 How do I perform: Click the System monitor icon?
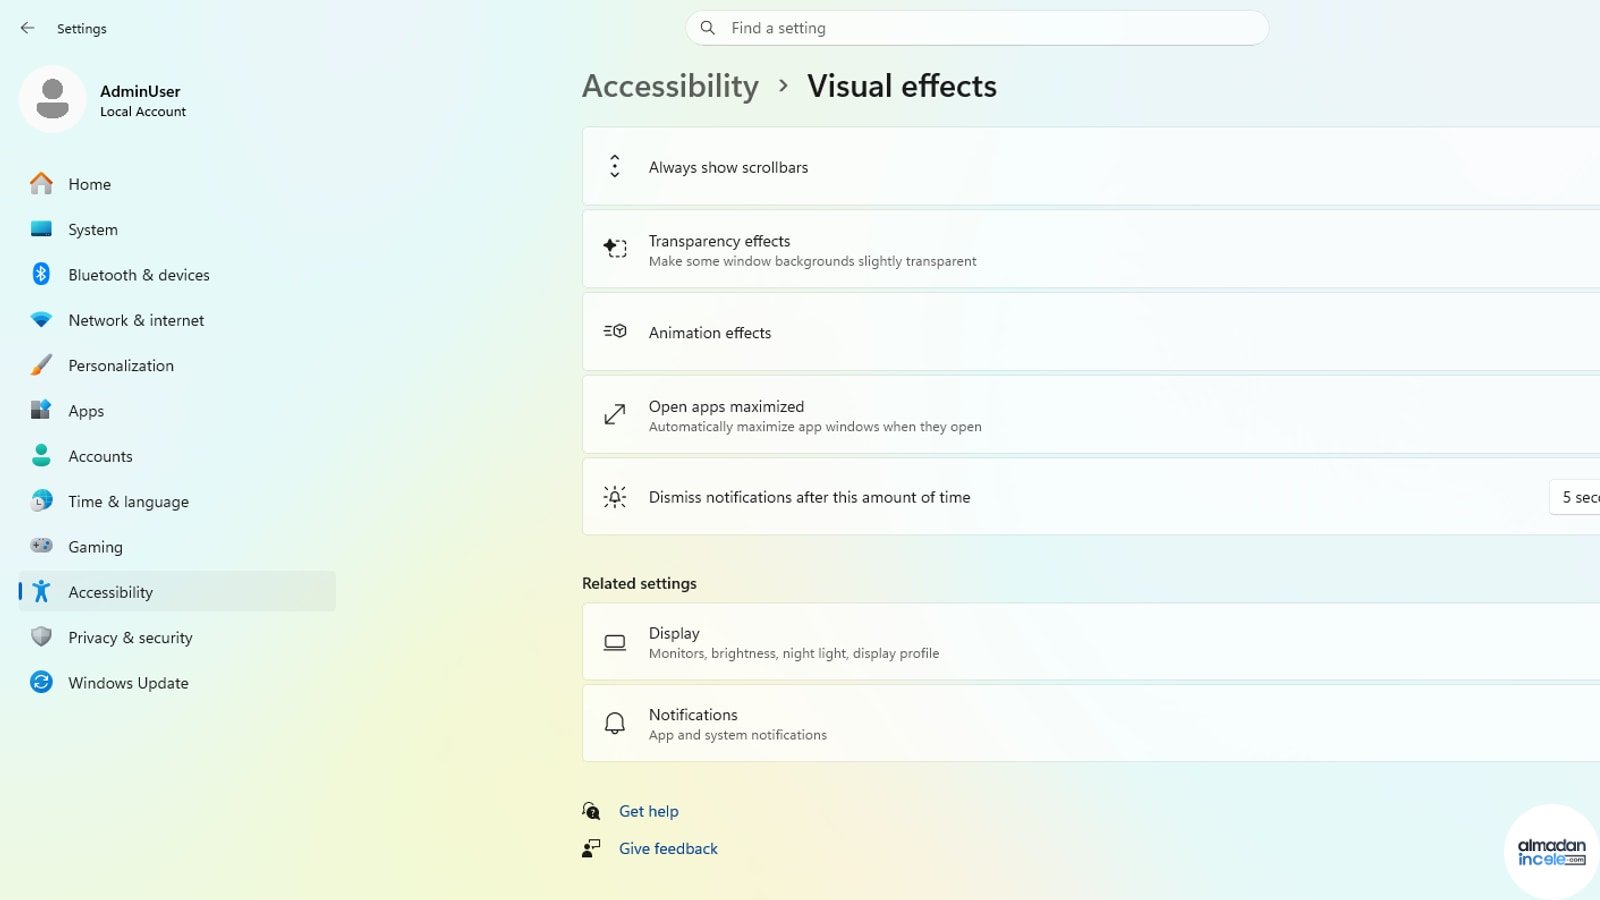click(x=41, y=229)
